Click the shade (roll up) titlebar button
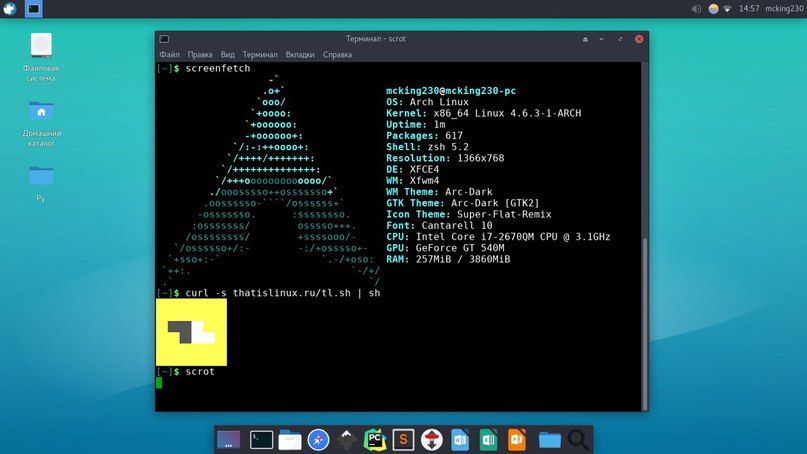 [585, 39]
